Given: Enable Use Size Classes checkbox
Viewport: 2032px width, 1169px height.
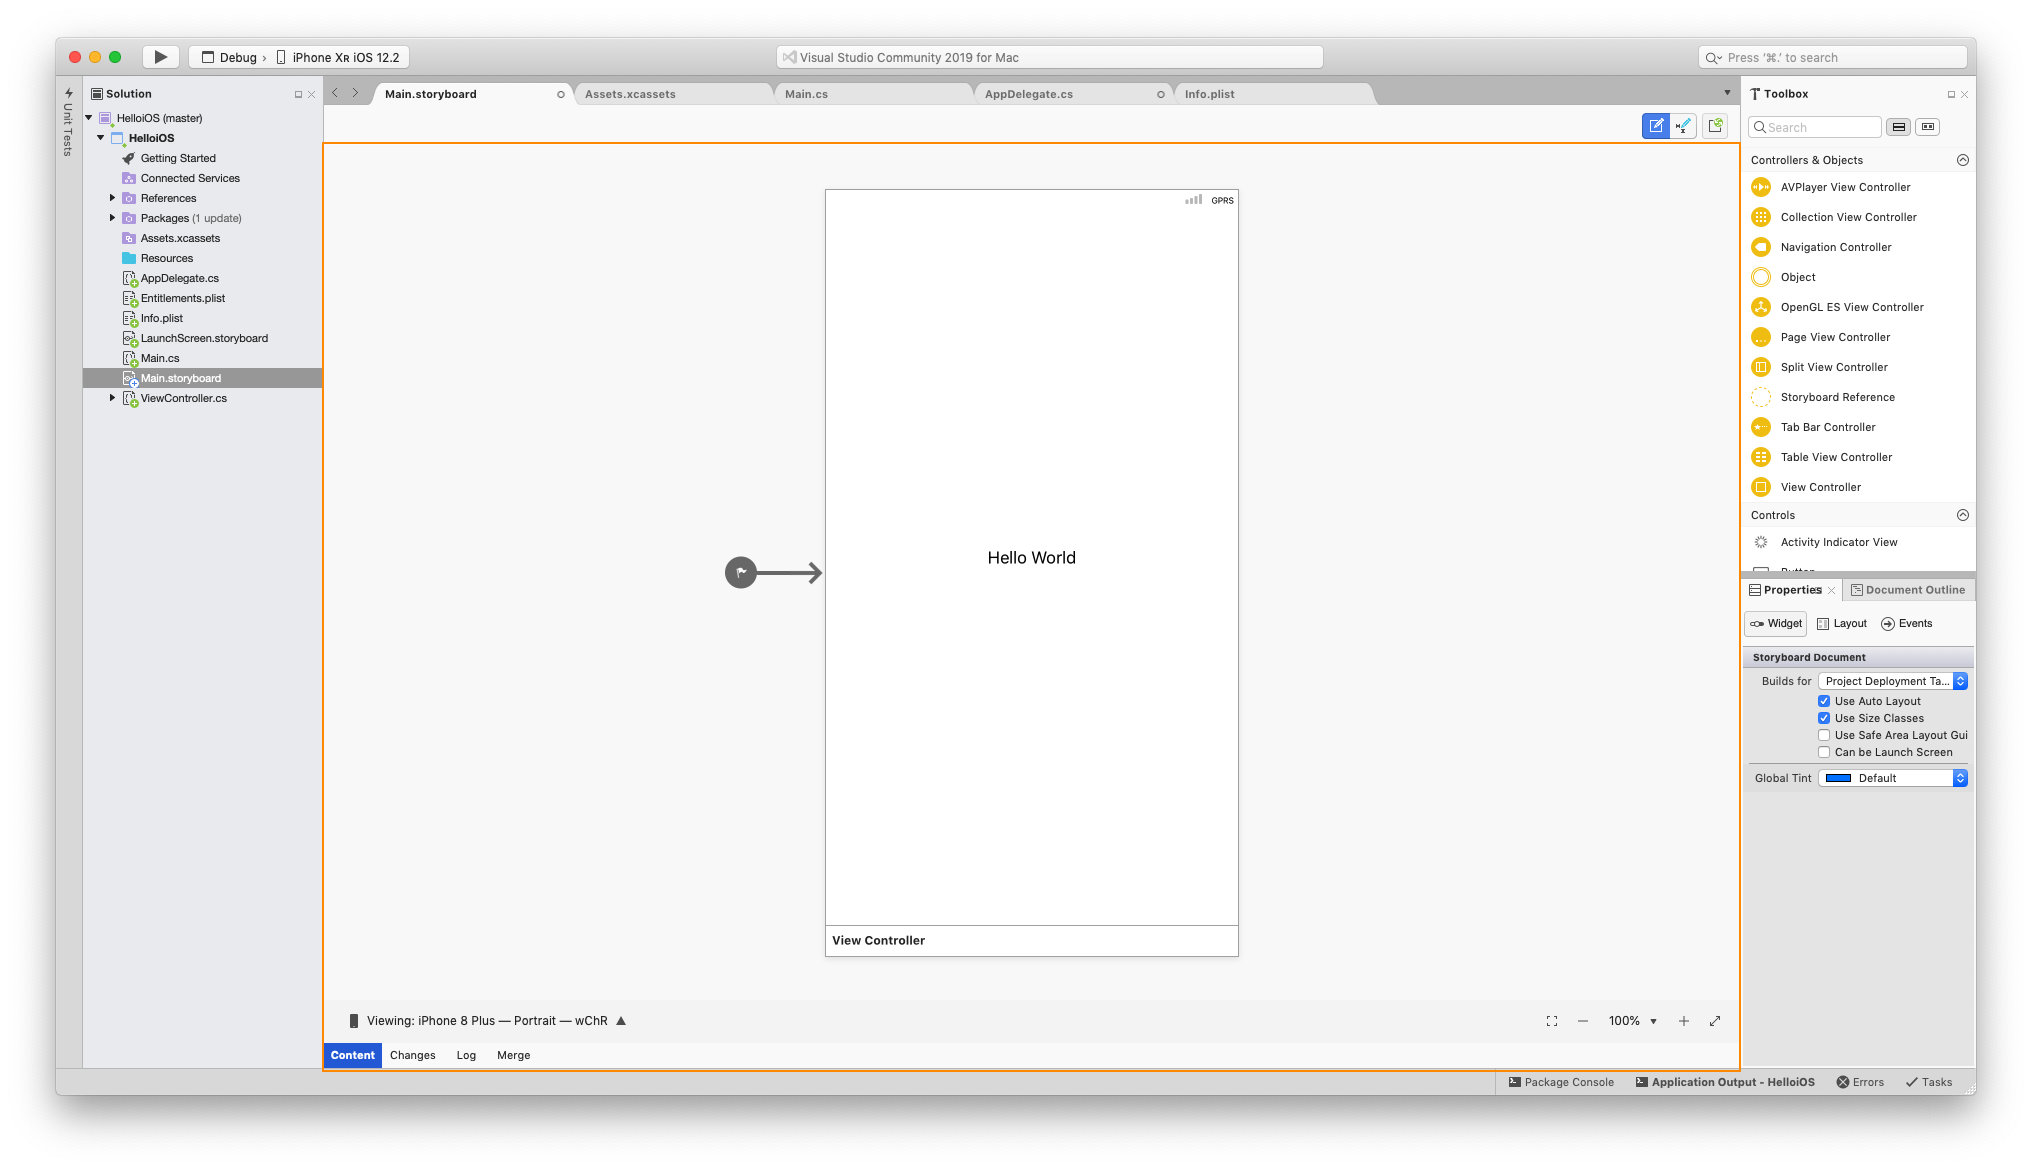Looking at the screenshot, I should pyautogui.click(x=1824, y=717).
